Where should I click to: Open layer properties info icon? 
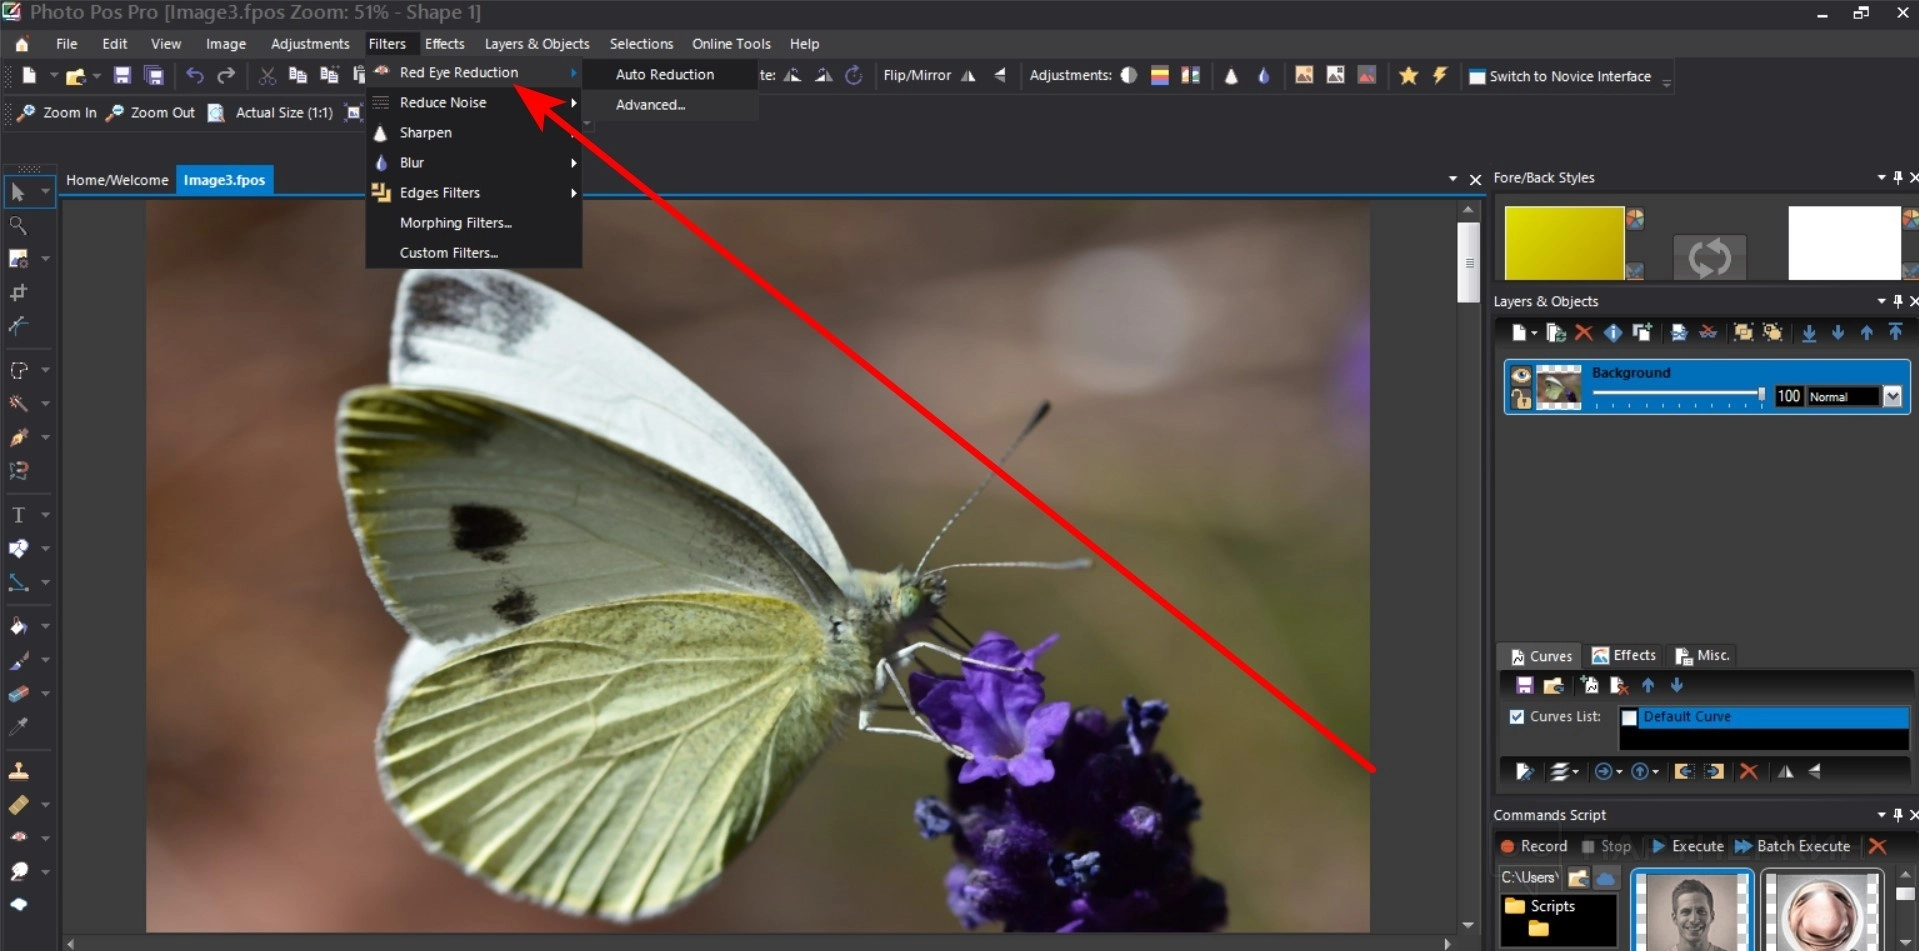1612,333
